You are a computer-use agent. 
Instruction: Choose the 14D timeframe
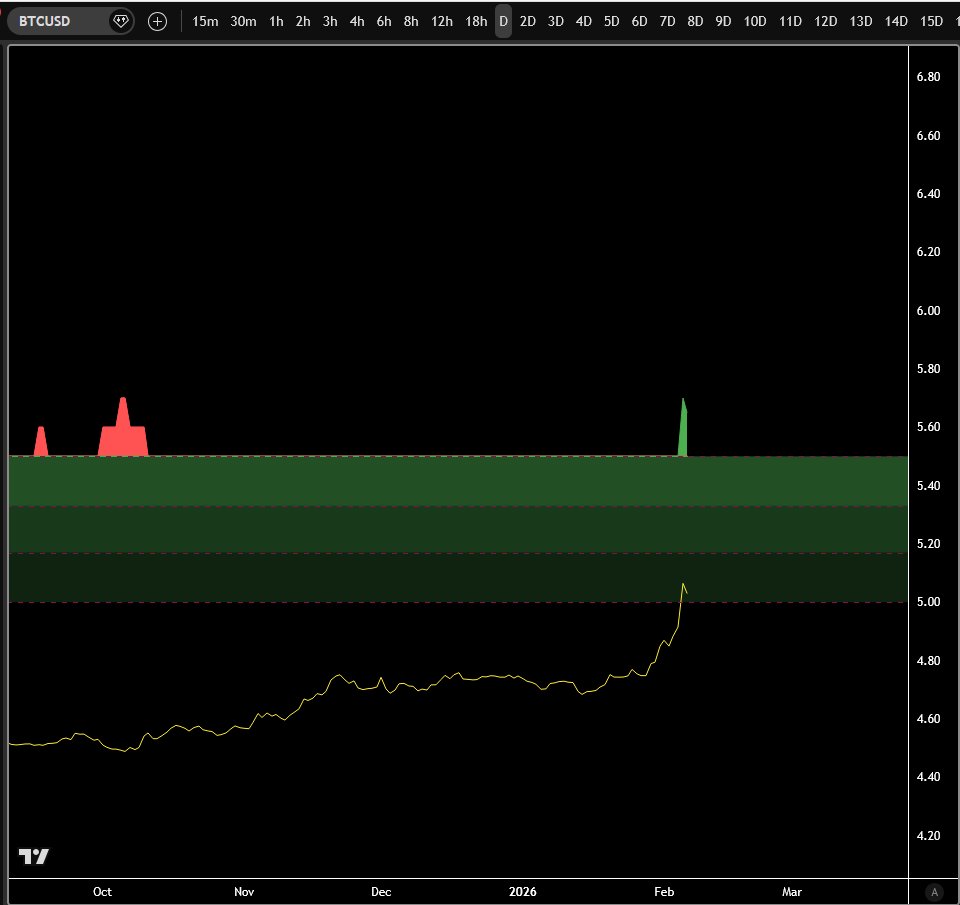click(x=896, y=21)
